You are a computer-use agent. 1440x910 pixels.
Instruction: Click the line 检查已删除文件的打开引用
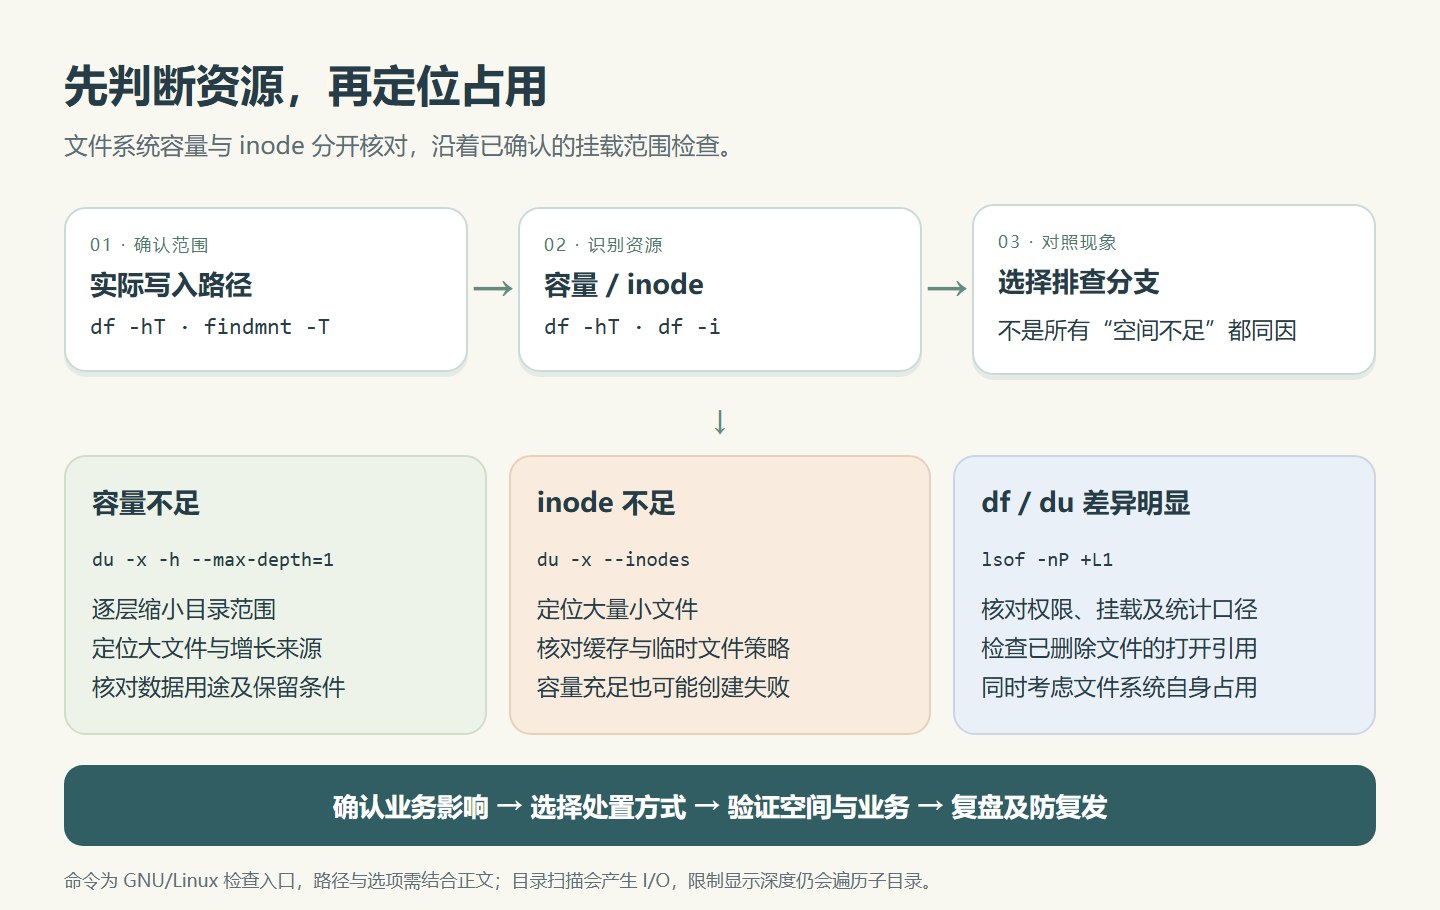pos(1120,648)
